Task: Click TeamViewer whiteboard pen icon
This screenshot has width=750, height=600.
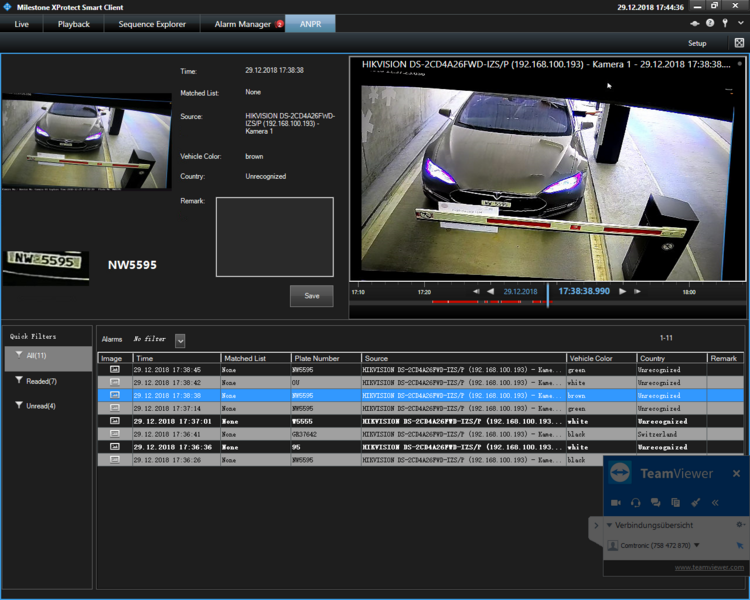Action: coord(695,502)
